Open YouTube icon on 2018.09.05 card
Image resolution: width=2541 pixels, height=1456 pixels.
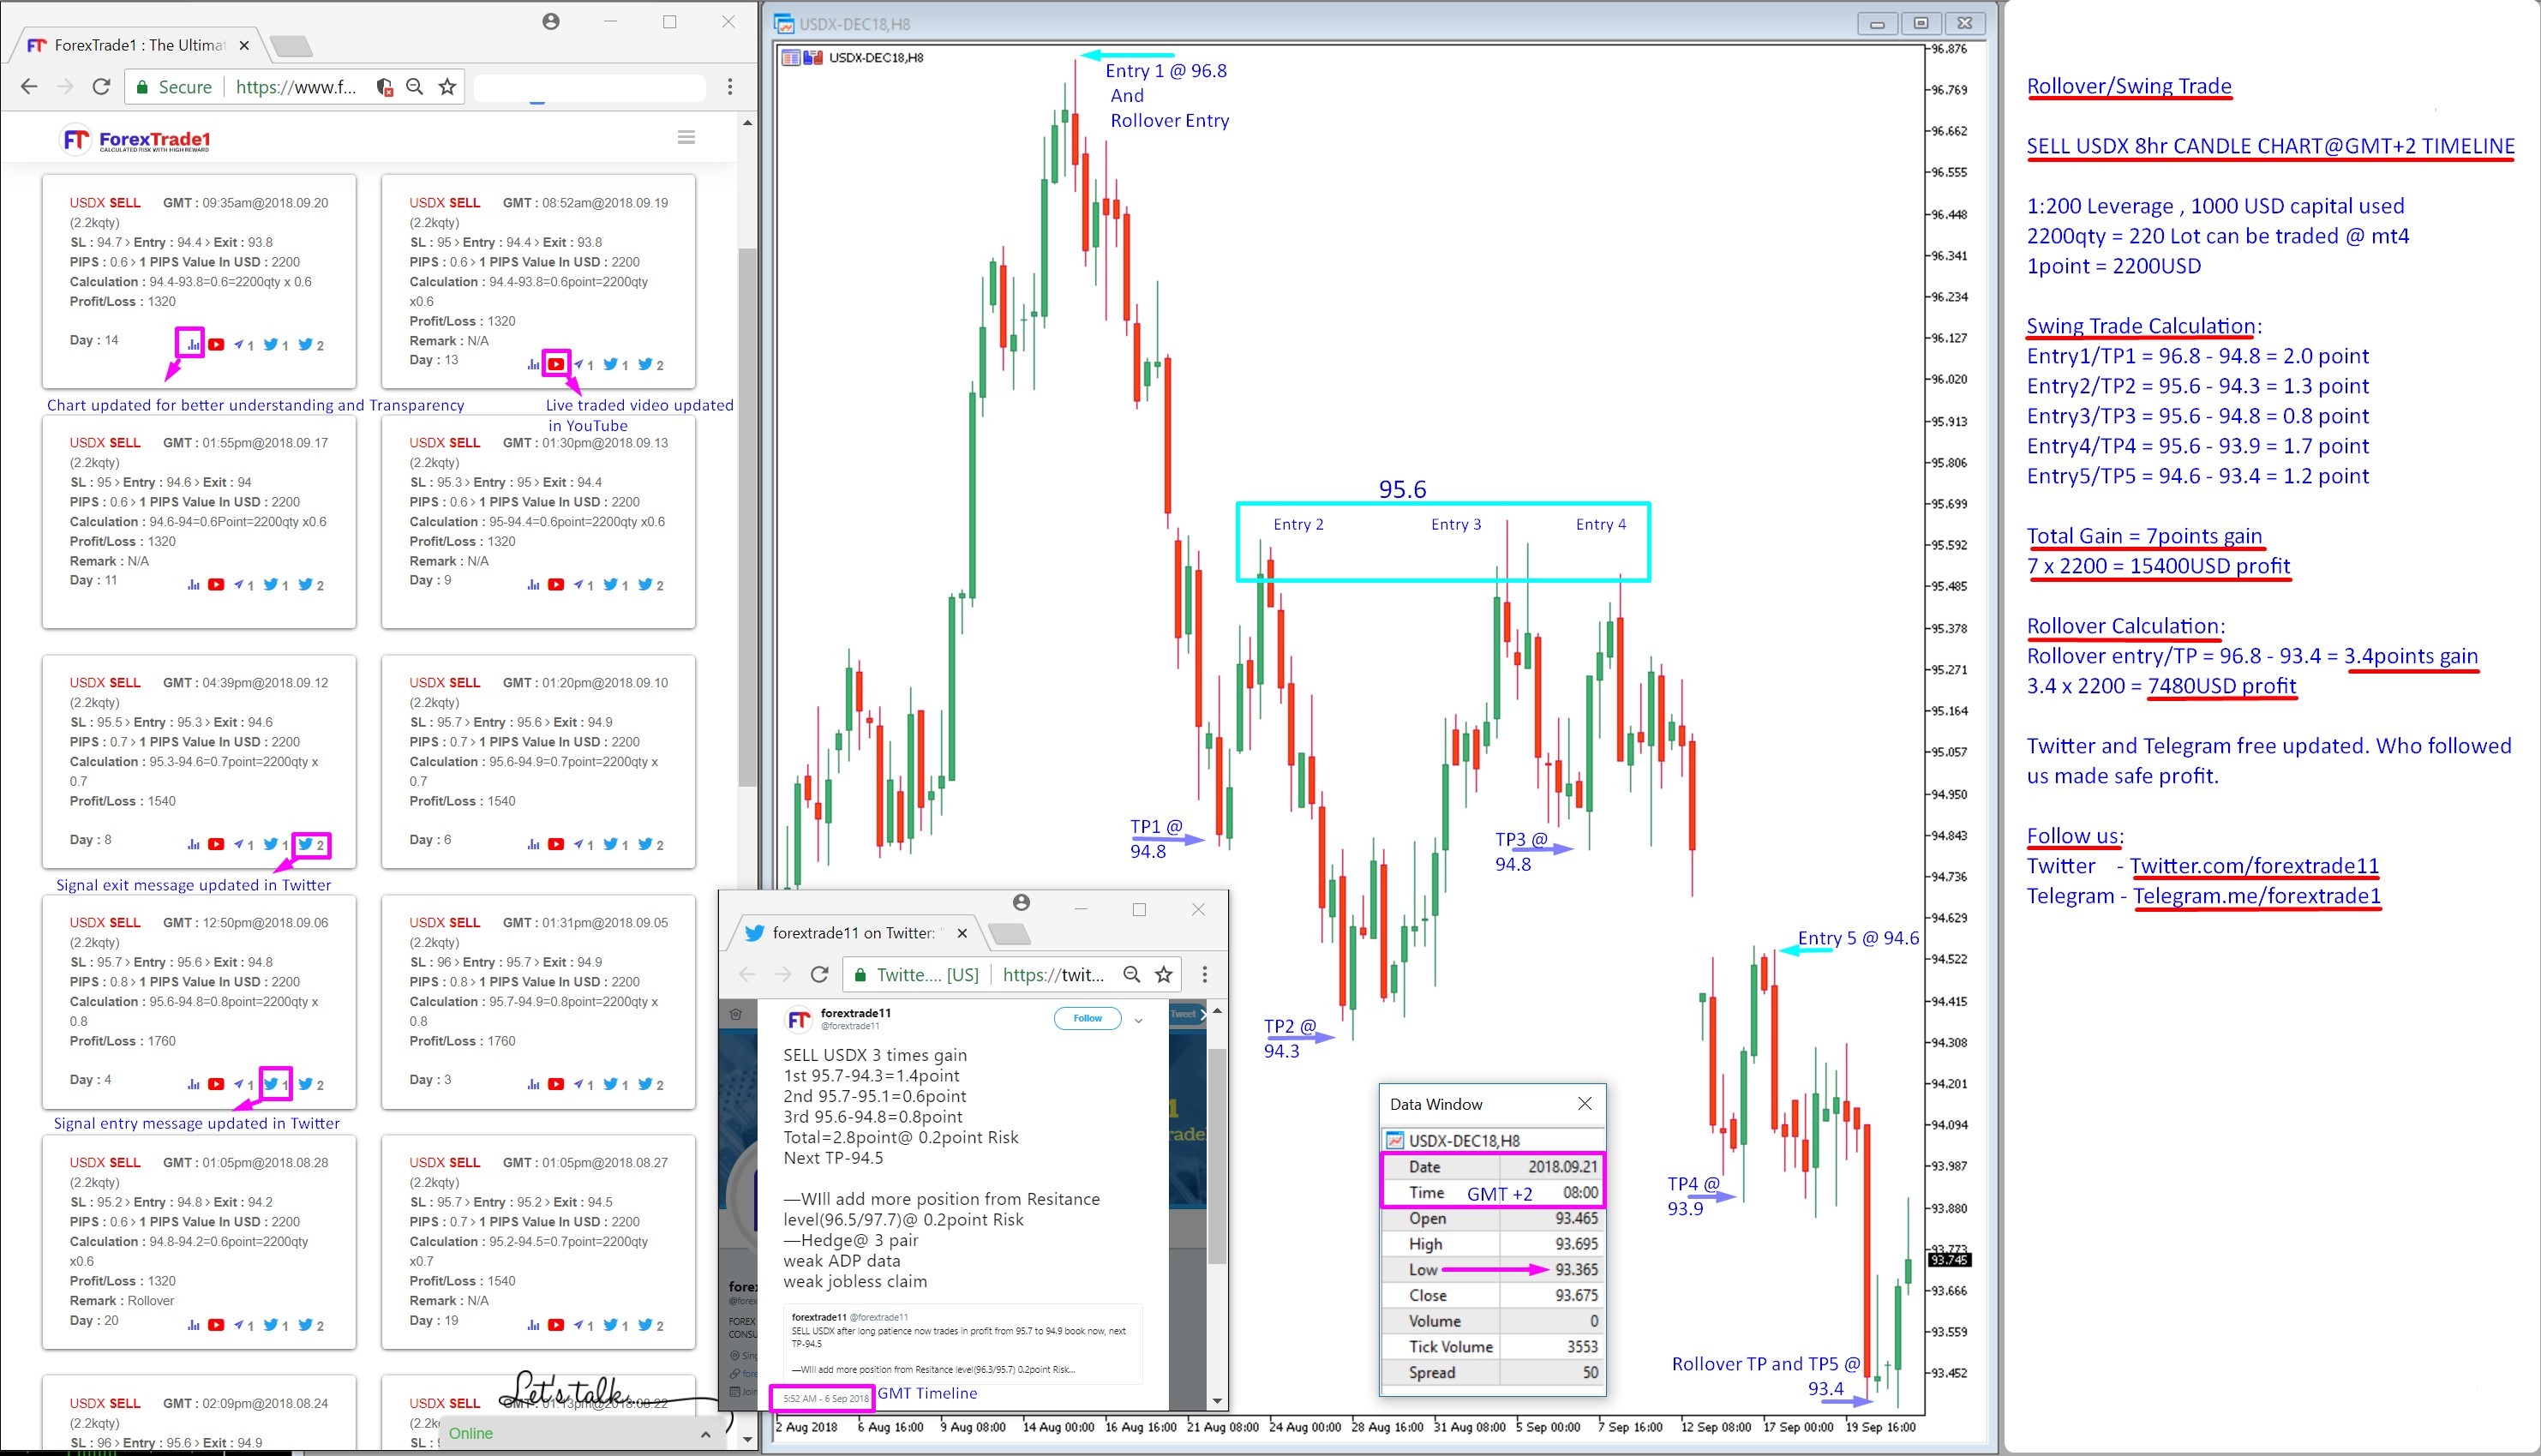pyautogui.click(x=556, y=1084)
